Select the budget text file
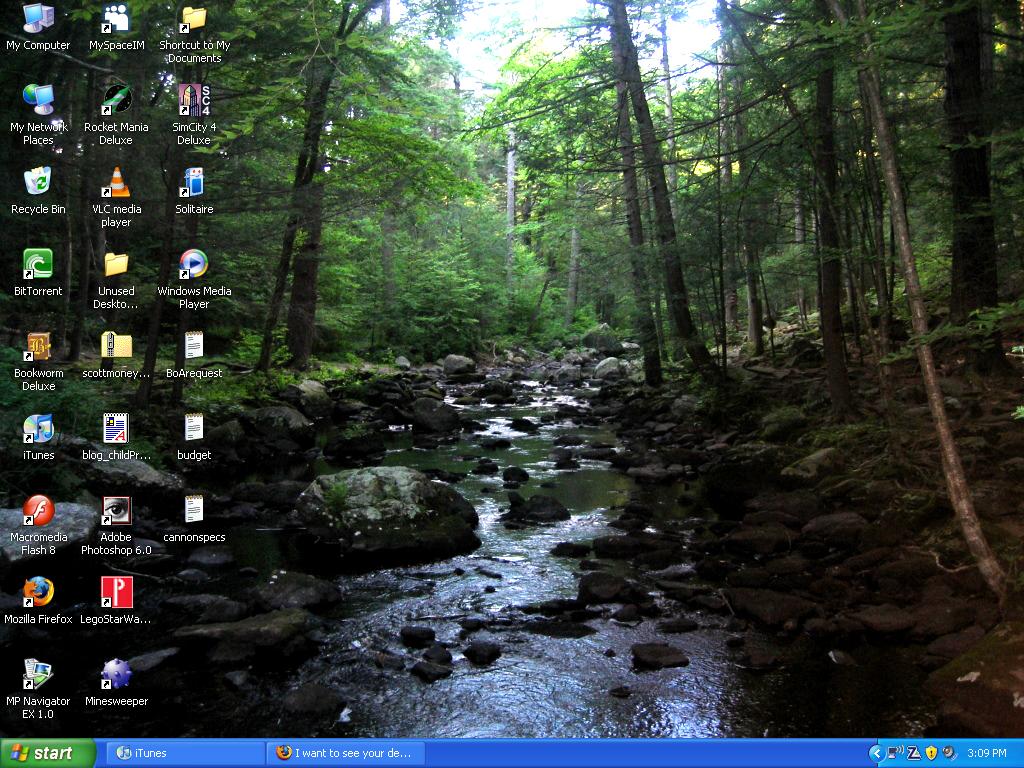 194,429
